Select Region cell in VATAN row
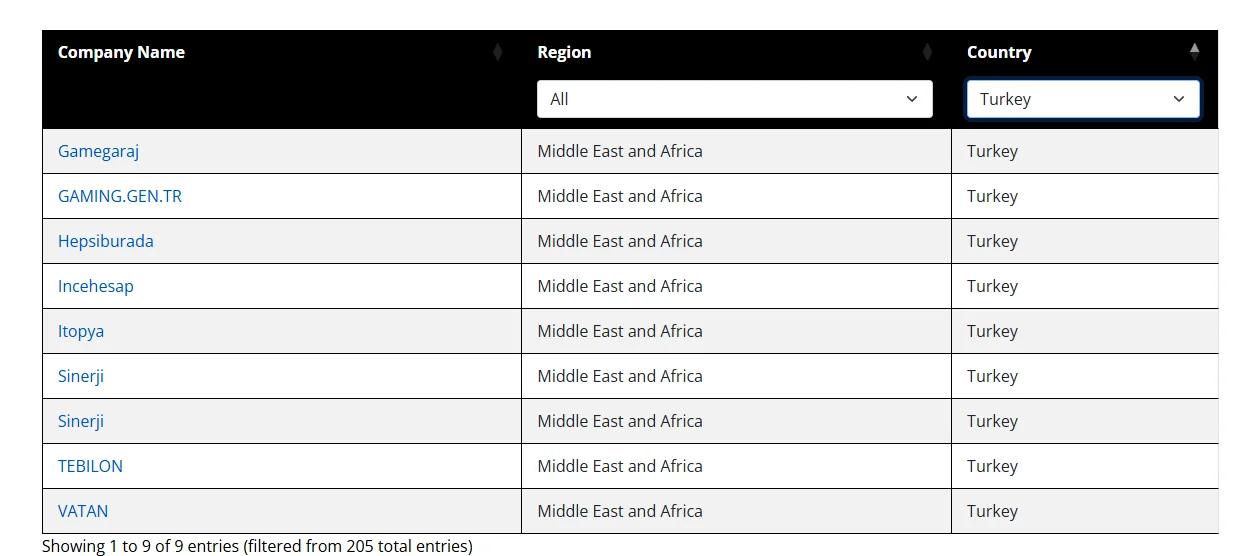The width and height of the screenshot is (1258, 556). point(736,511)
